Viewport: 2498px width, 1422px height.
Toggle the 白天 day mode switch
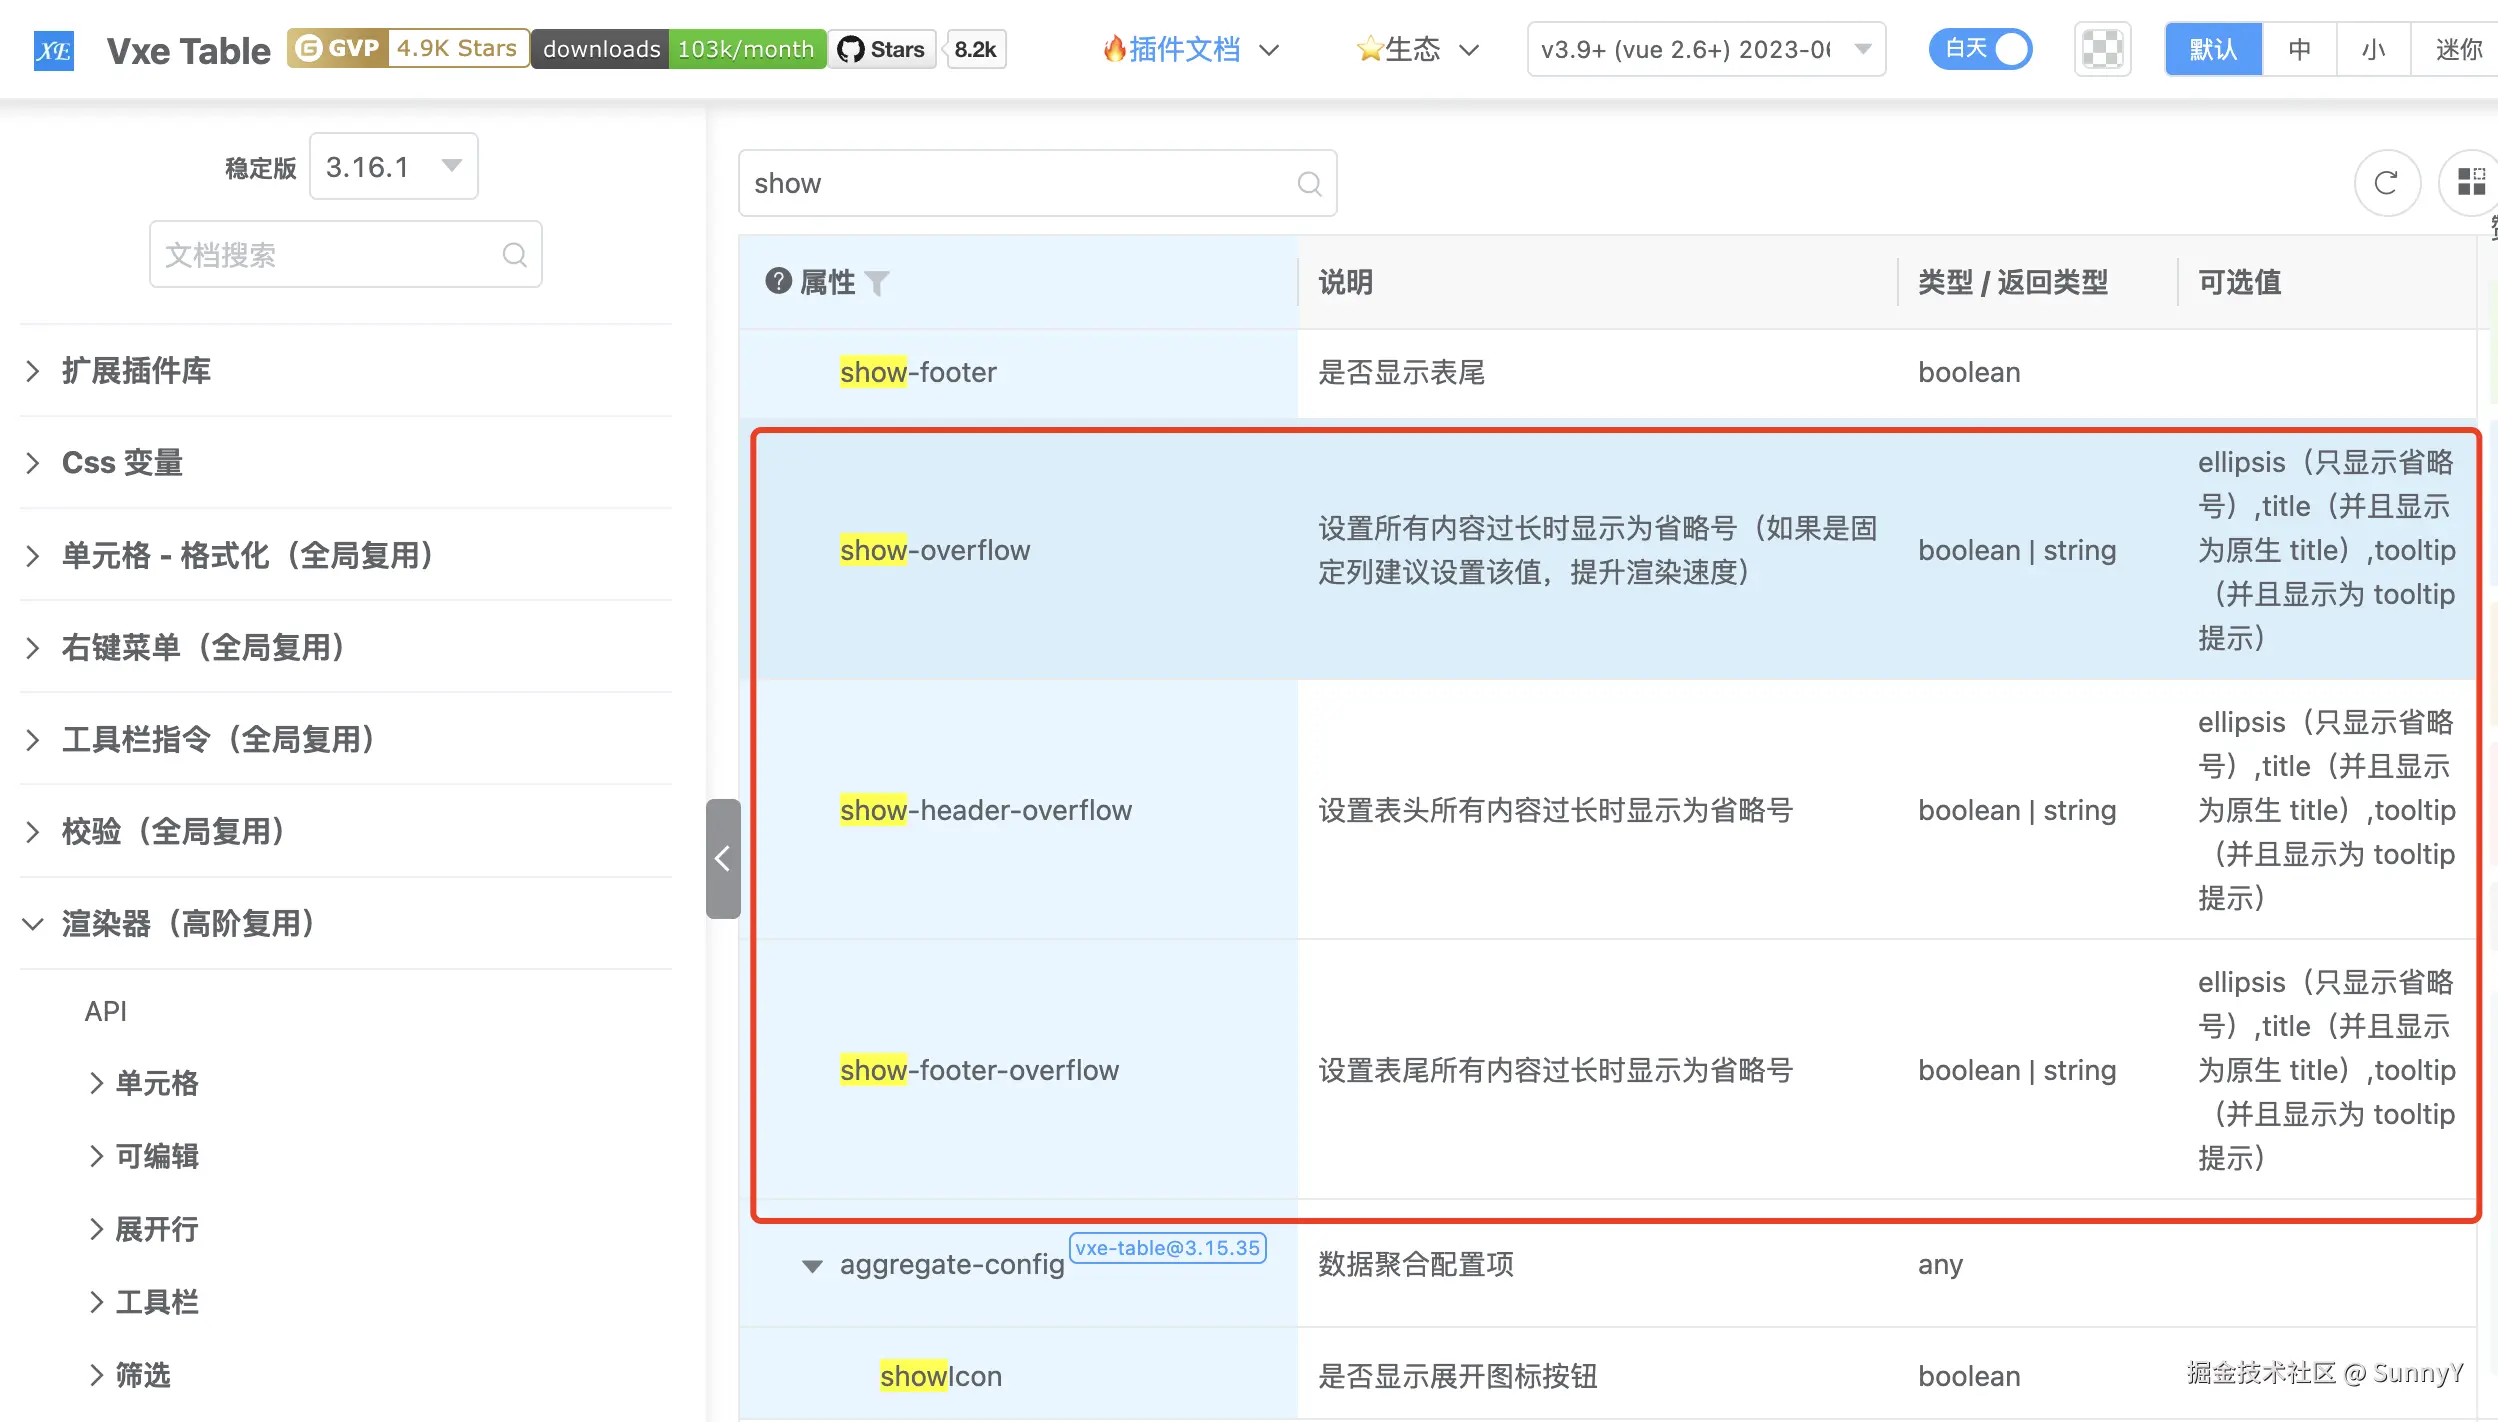1980,49
